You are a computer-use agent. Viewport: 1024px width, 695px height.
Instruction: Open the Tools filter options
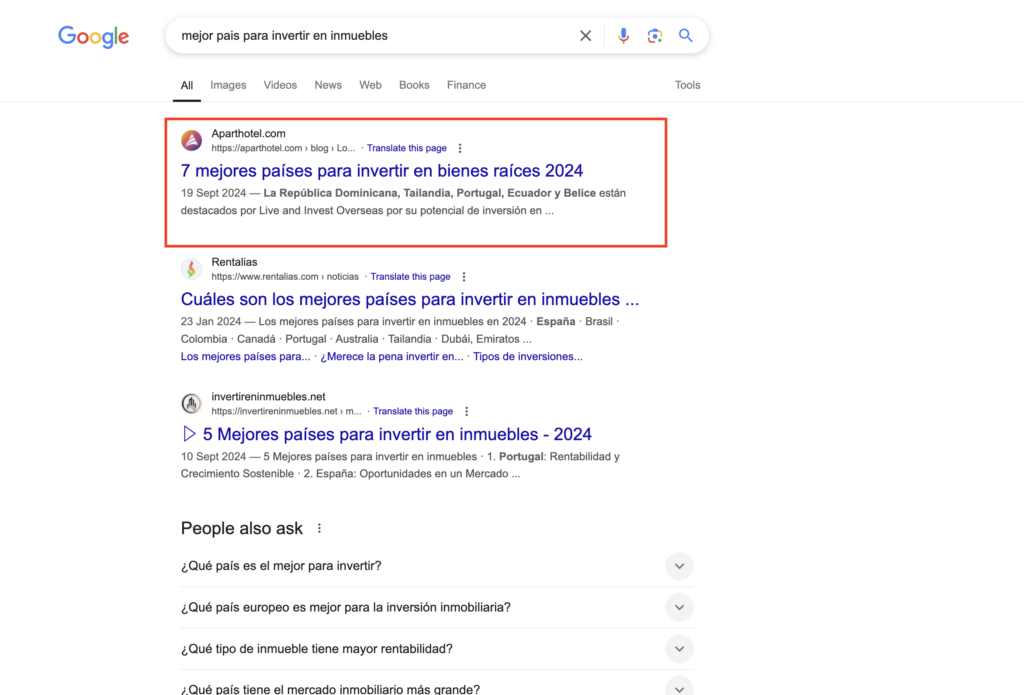[687, 86]
